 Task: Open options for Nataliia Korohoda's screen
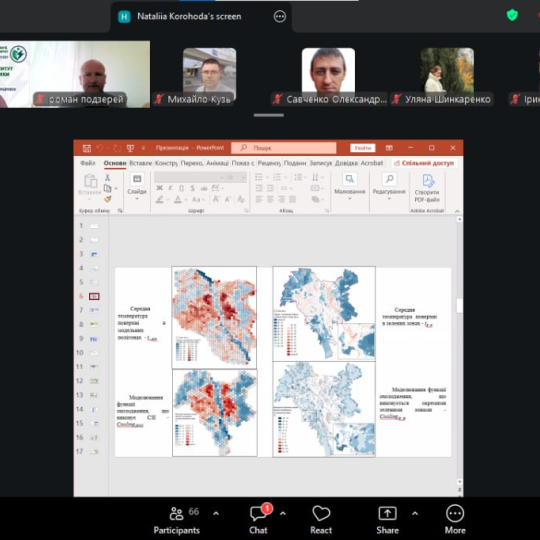(280, 16)
